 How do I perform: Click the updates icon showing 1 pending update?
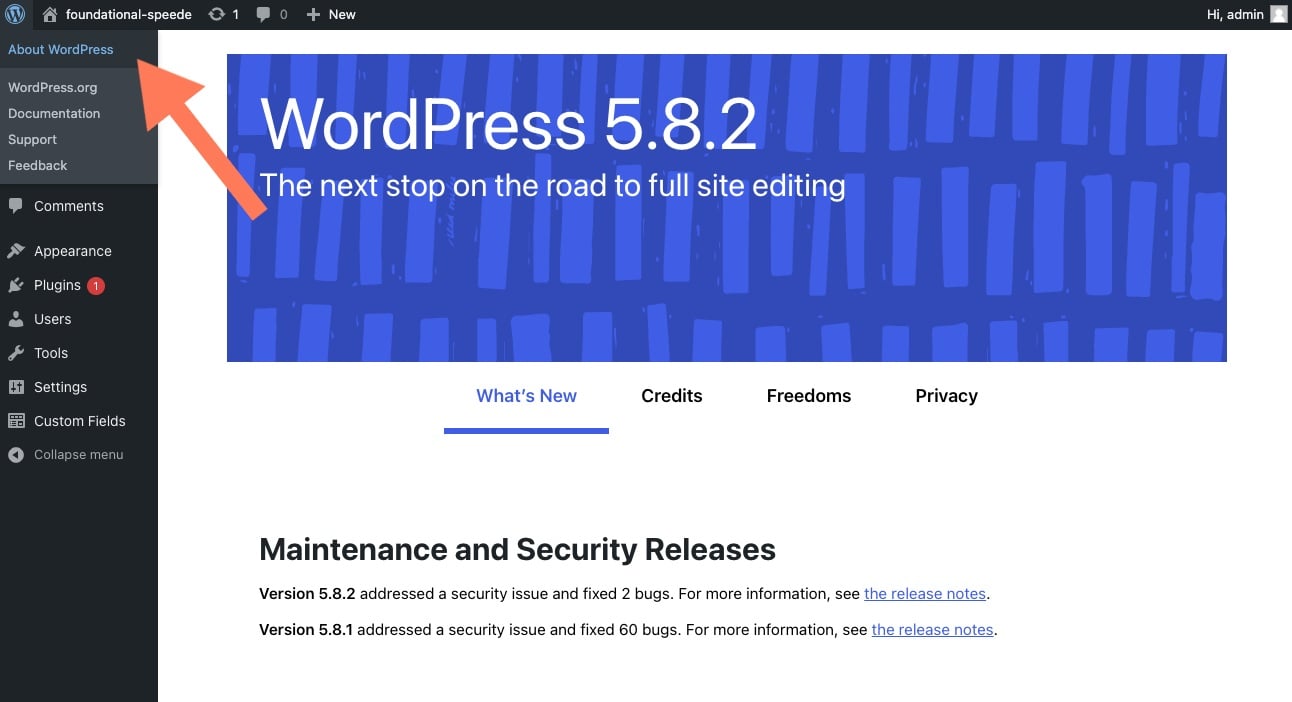point(224,14)
